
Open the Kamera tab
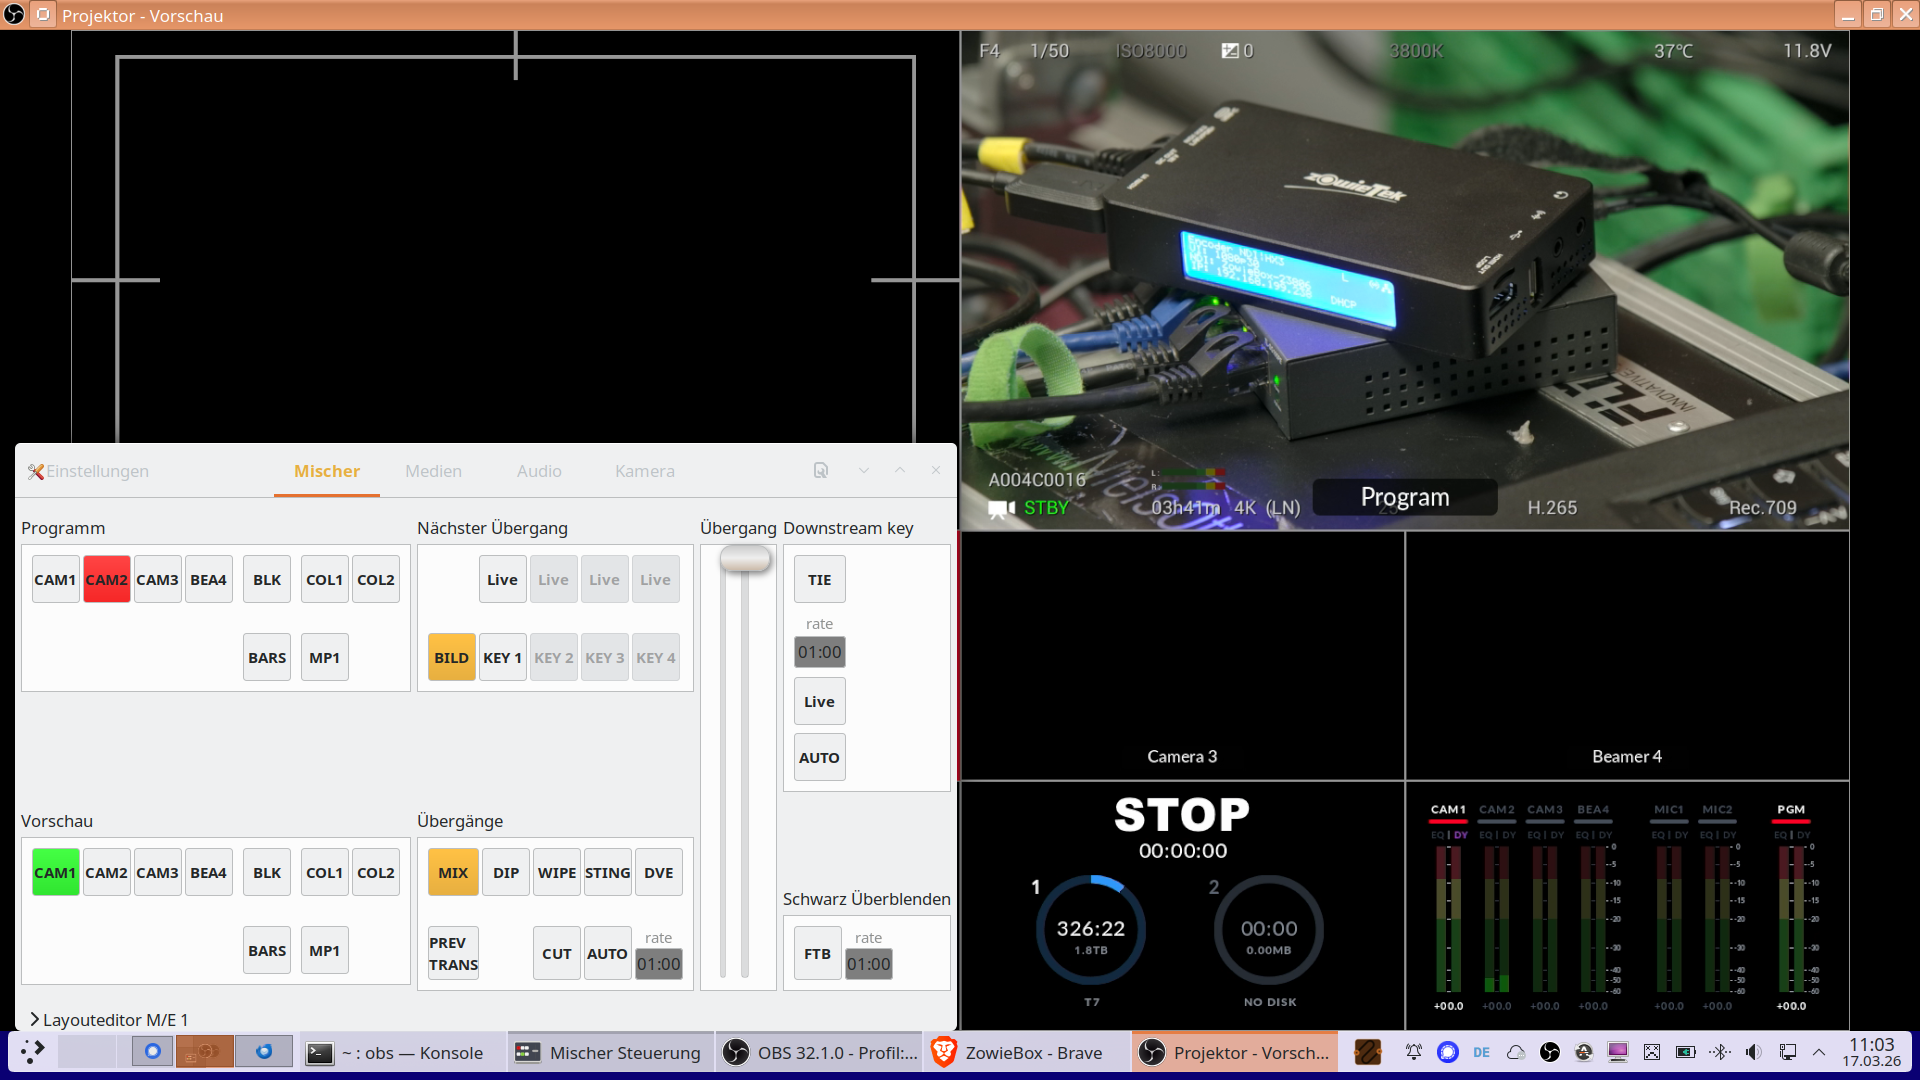coord(644,471)
